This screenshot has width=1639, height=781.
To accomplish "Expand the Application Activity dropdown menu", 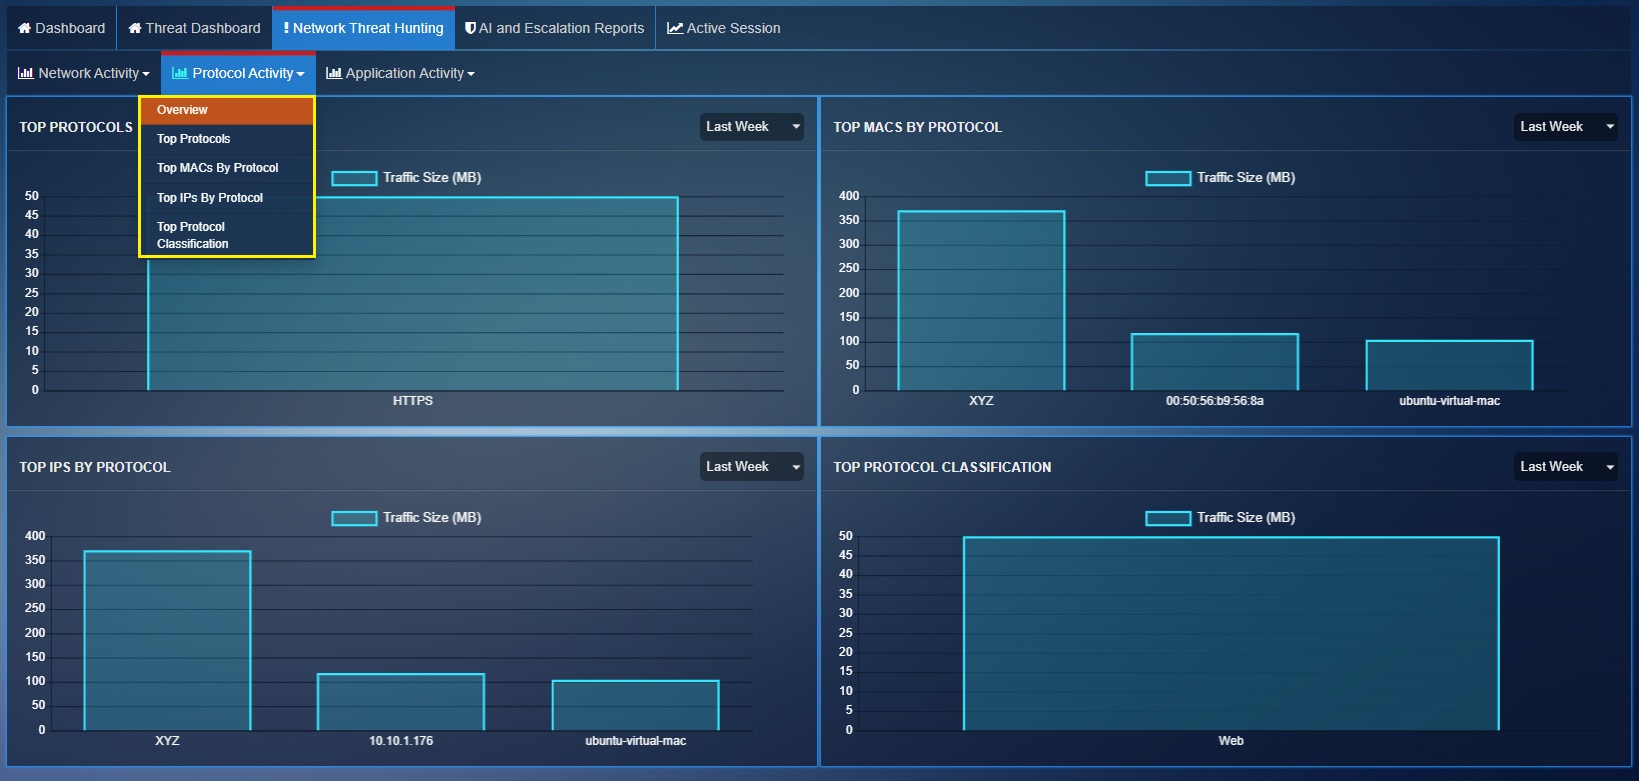I will 400,73.
